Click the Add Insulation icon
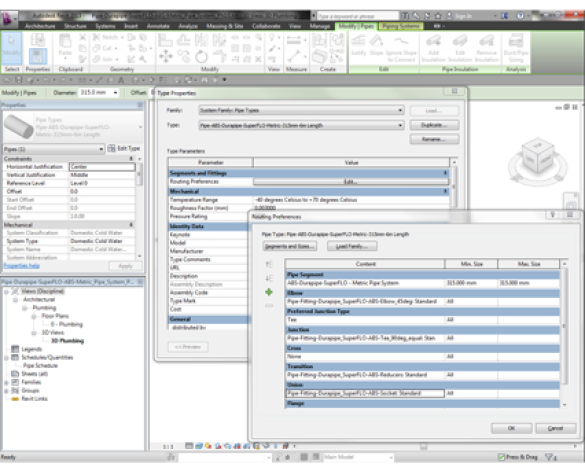The height and width of the screenshot is (471, 585). [x=434, y=47]
